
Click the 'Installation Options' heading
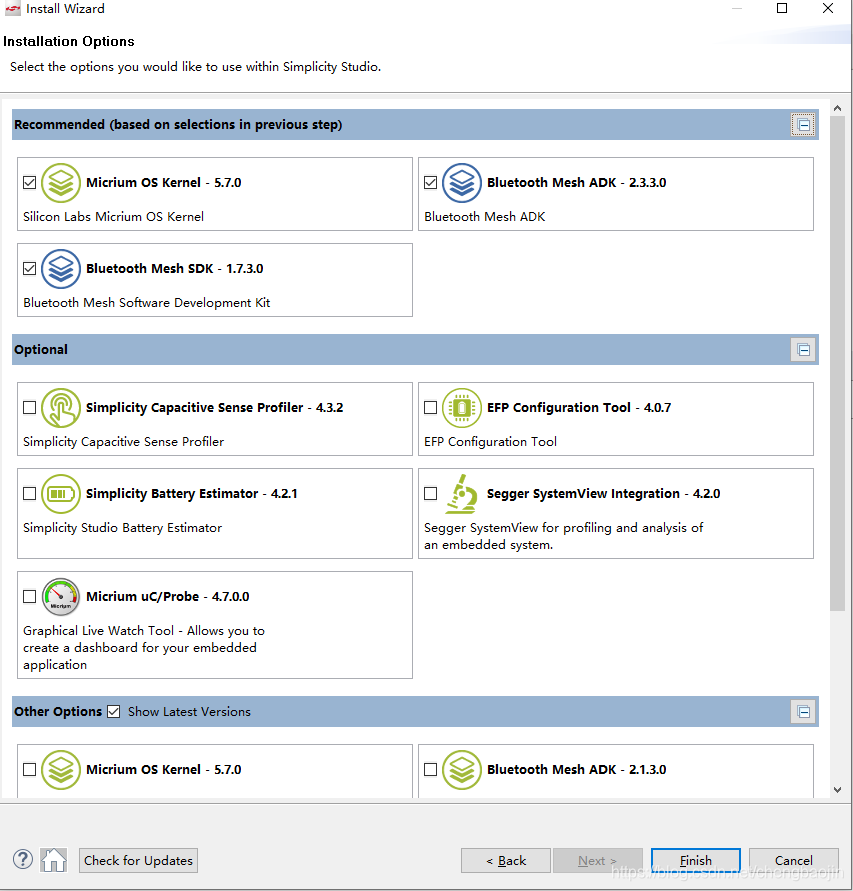pyautogui.click(x=69, y=41)
